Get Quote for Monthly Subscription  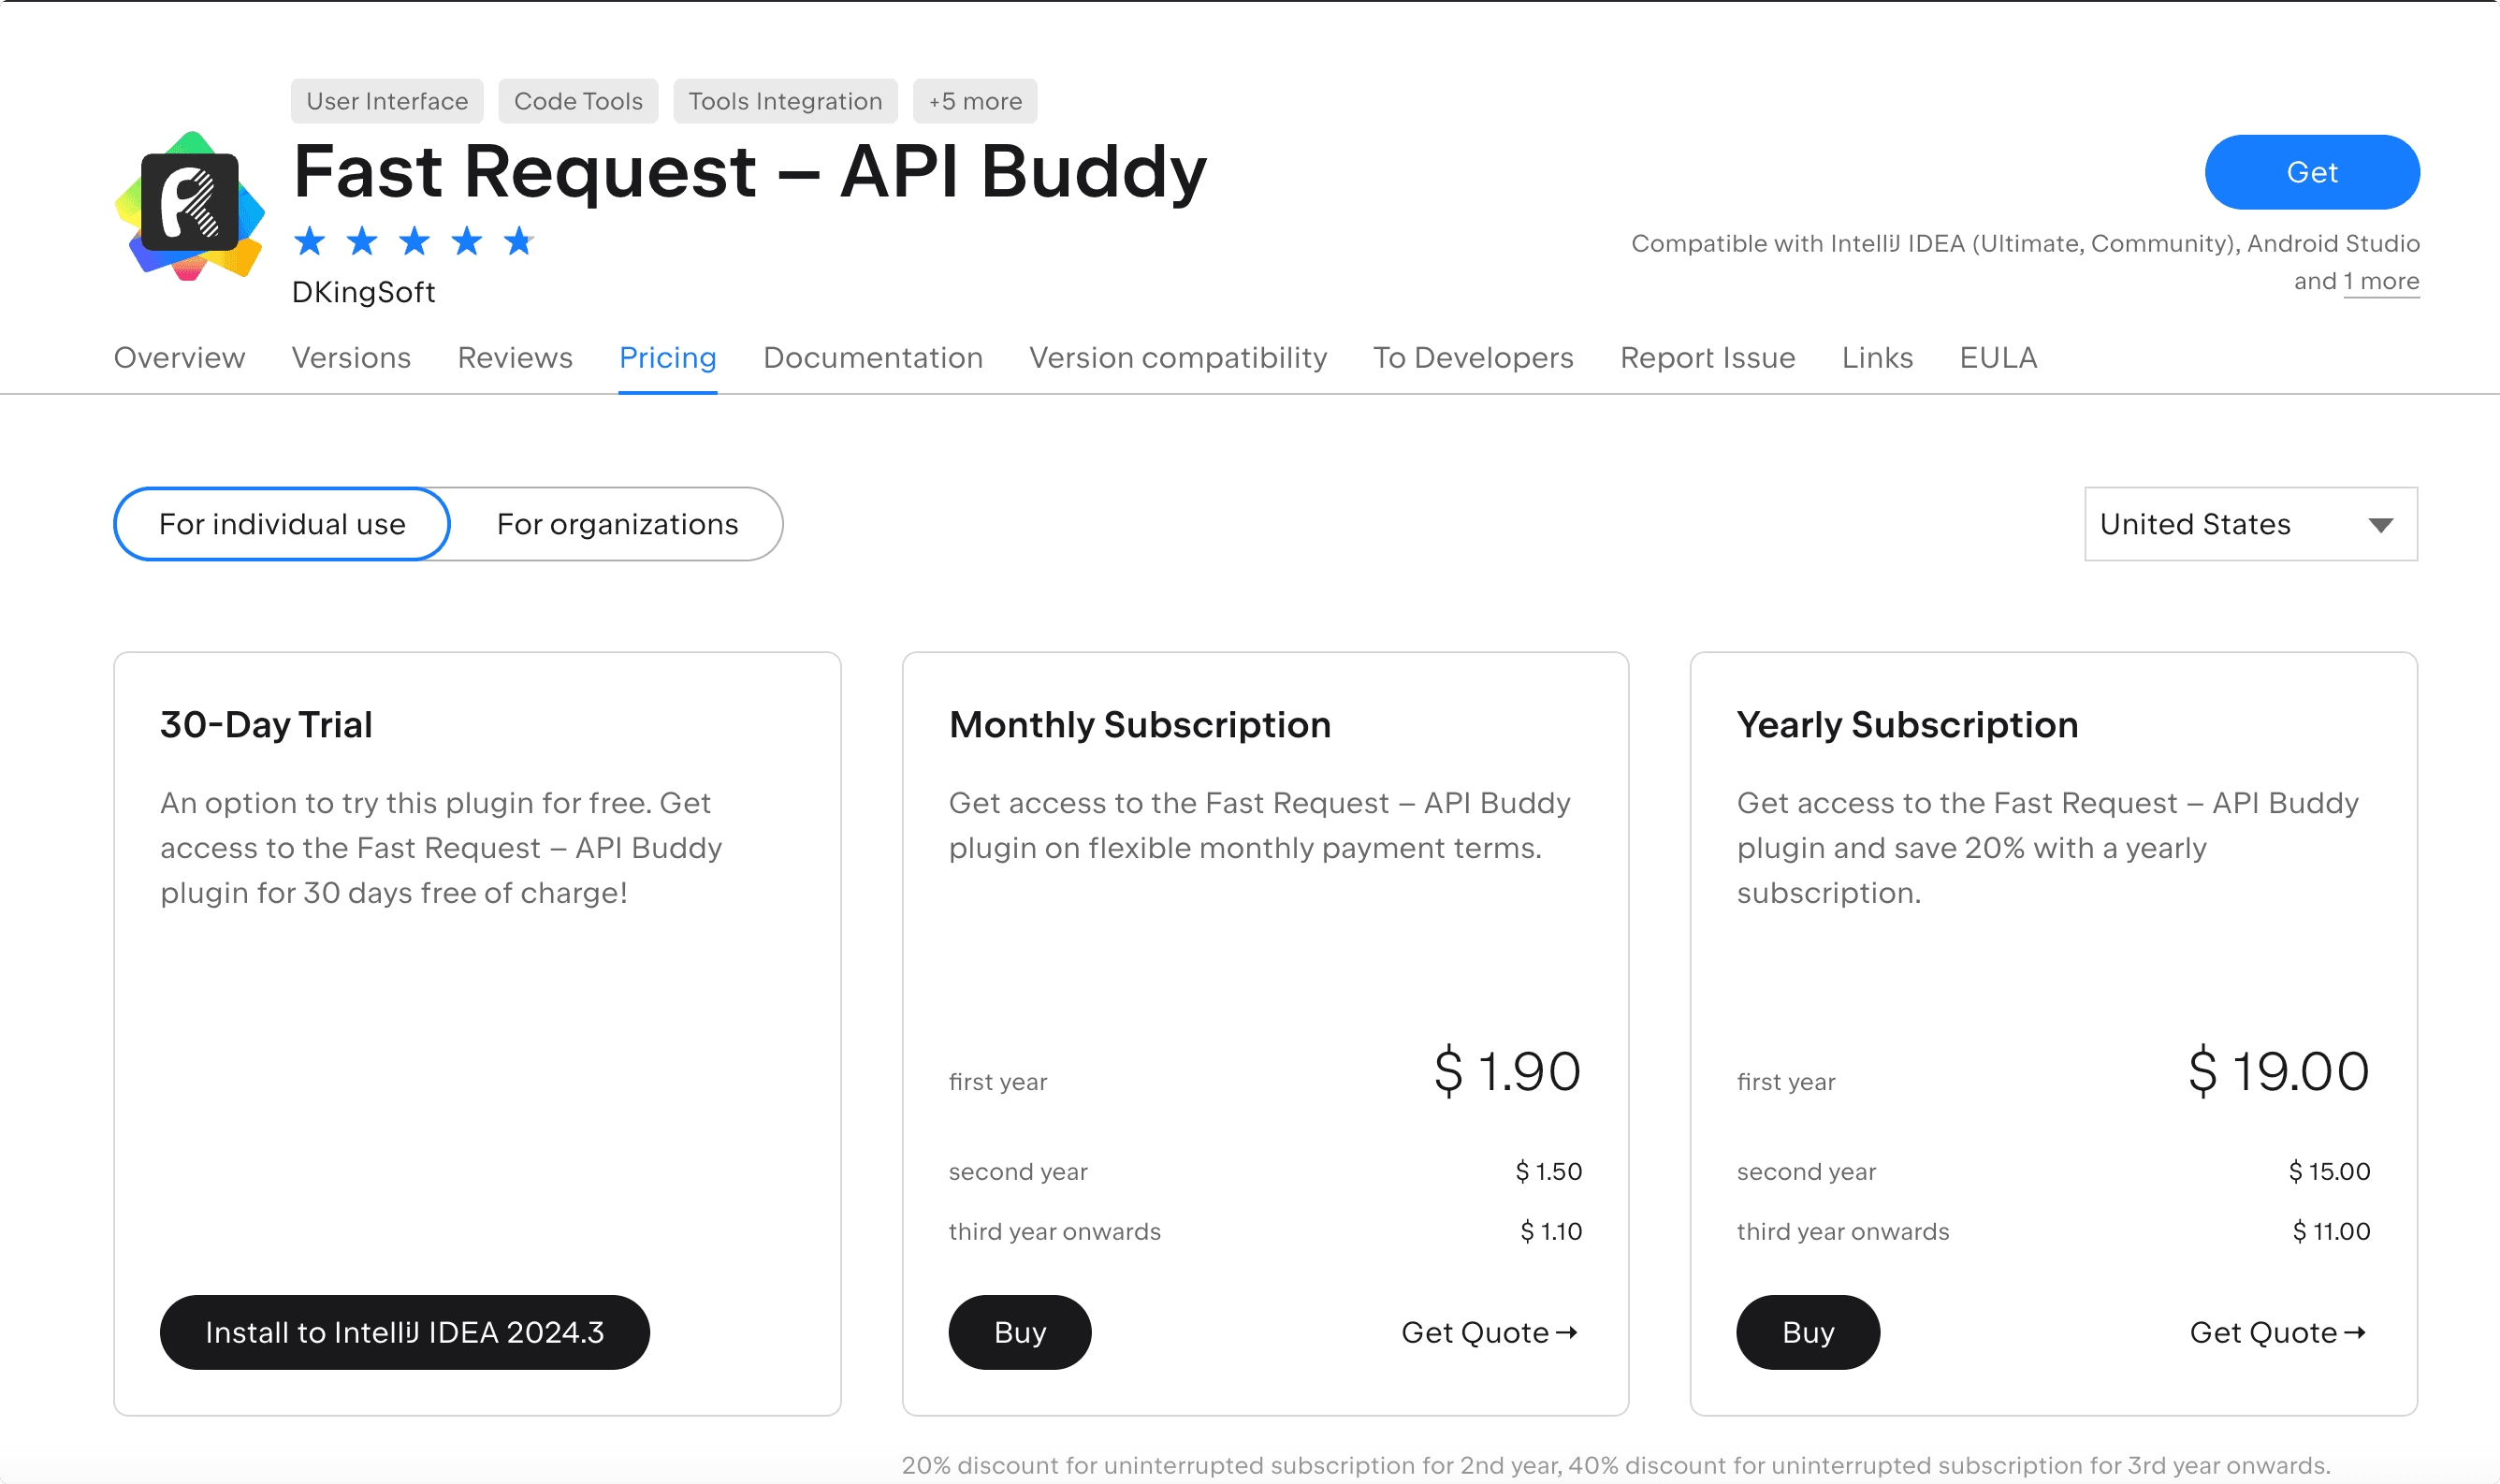pyautogui.click(x=1489, y=1332)
